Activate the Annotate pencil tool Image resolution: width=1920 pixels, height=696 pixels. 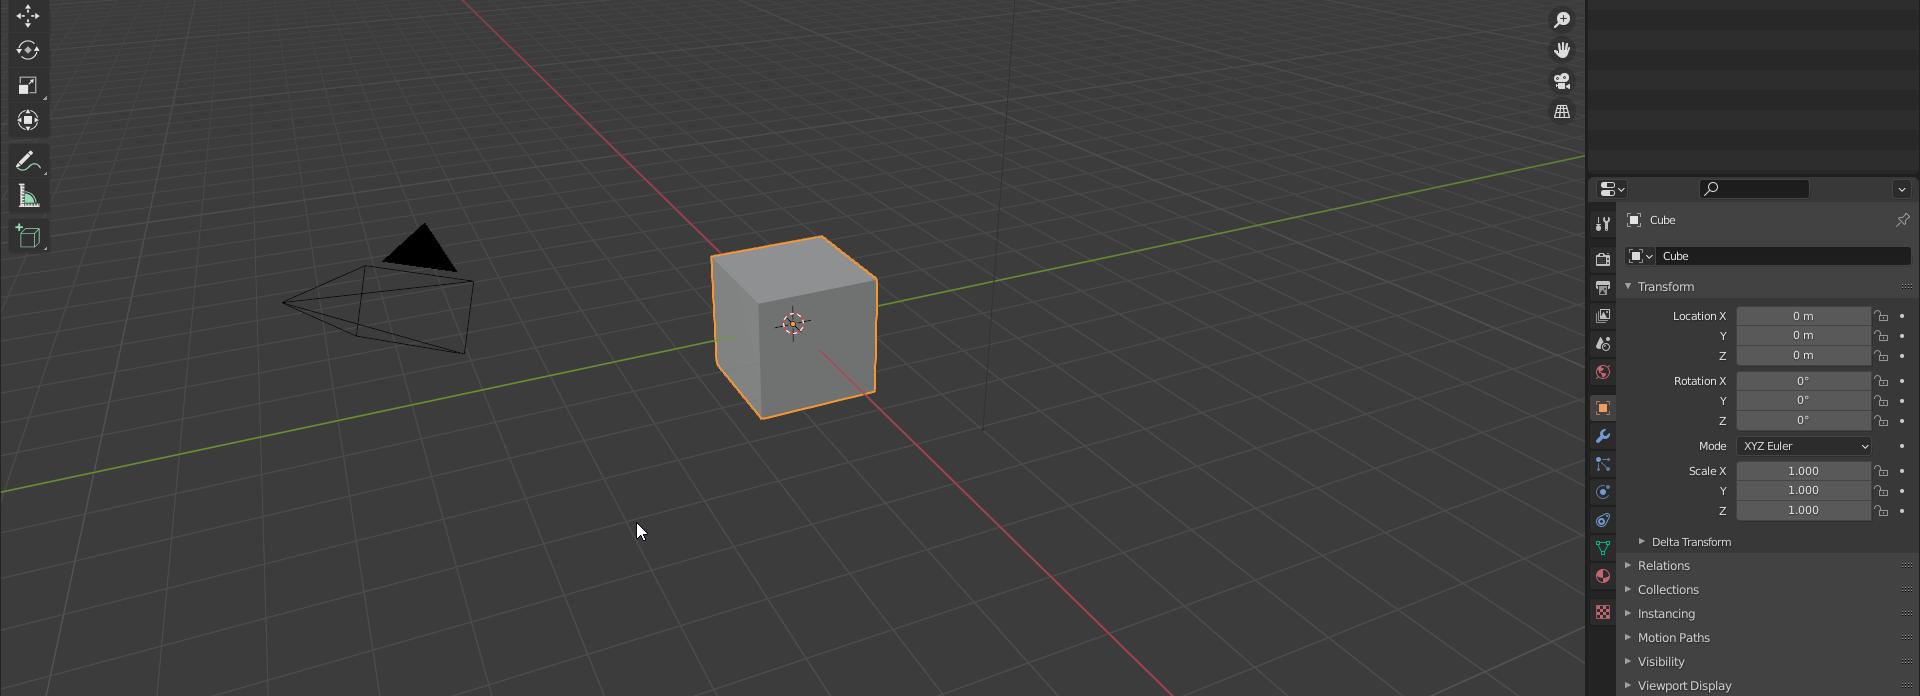click(27, 161)
